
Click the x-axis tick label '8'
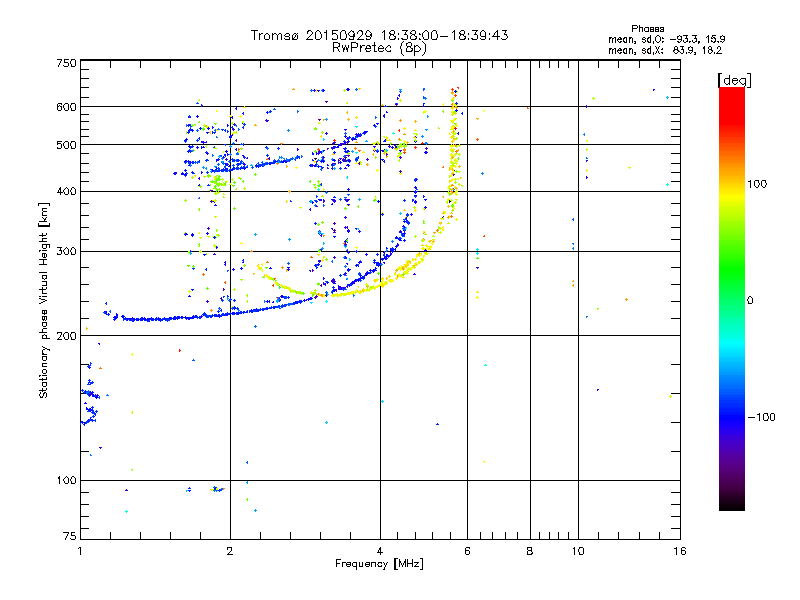[530, 551]
